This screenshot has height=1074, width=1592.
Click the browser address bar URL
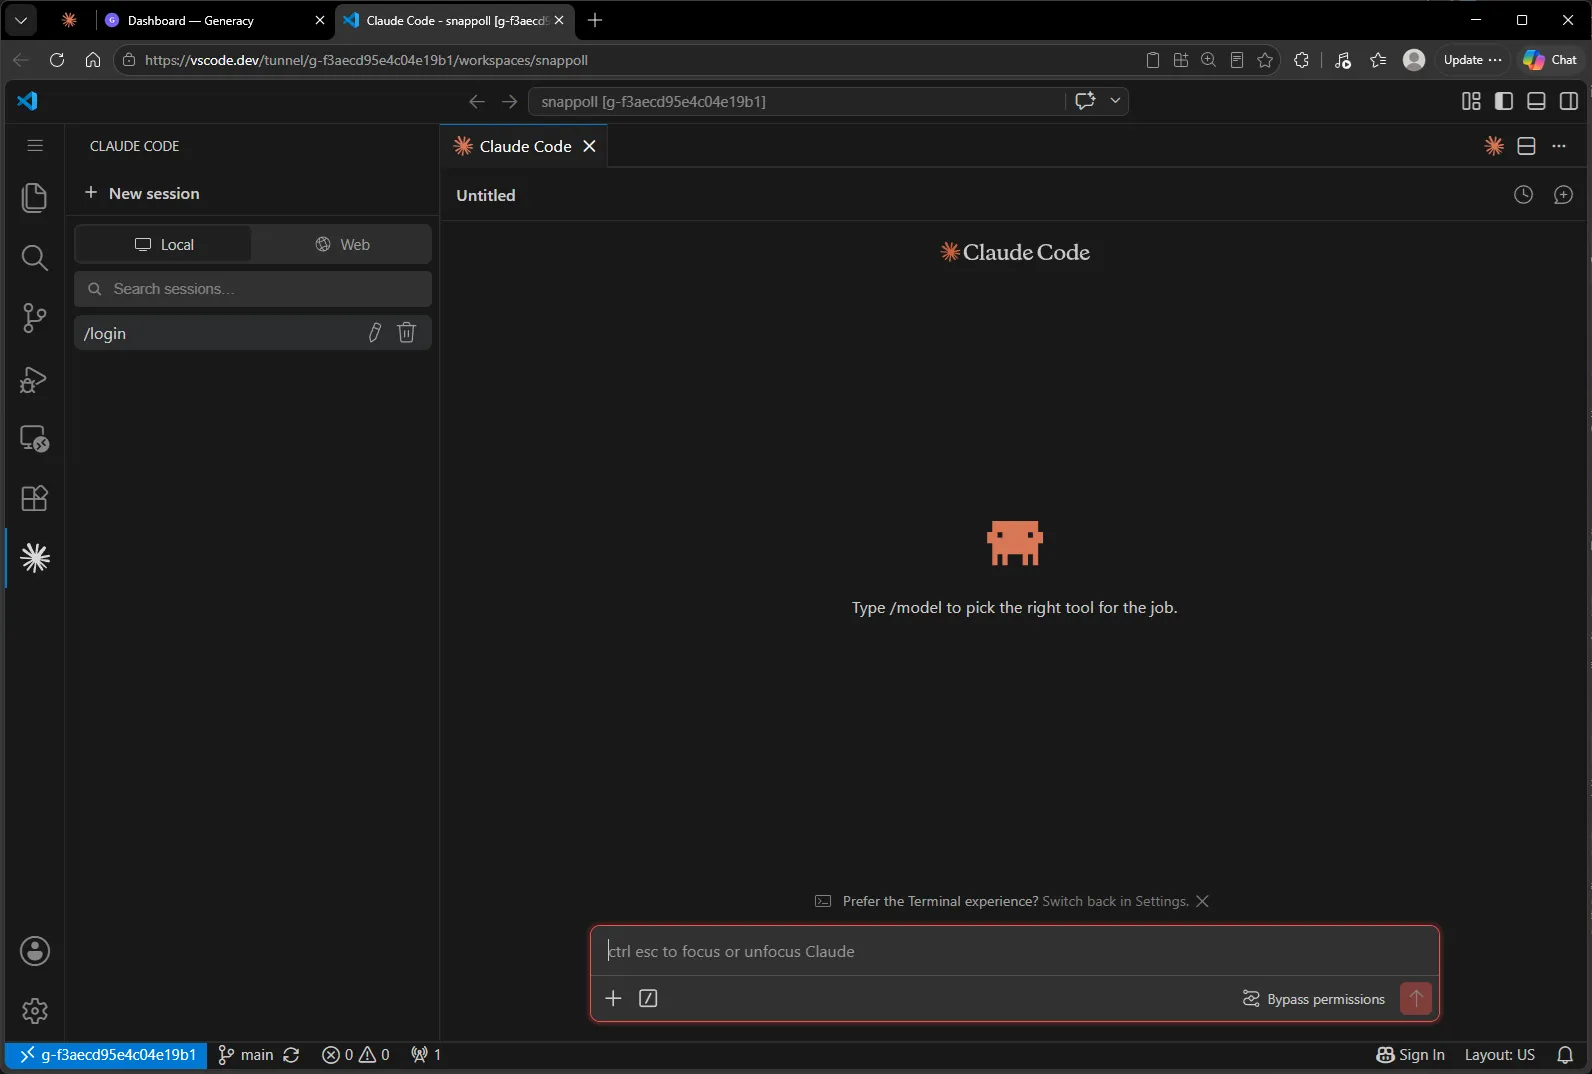pos(366,60)
